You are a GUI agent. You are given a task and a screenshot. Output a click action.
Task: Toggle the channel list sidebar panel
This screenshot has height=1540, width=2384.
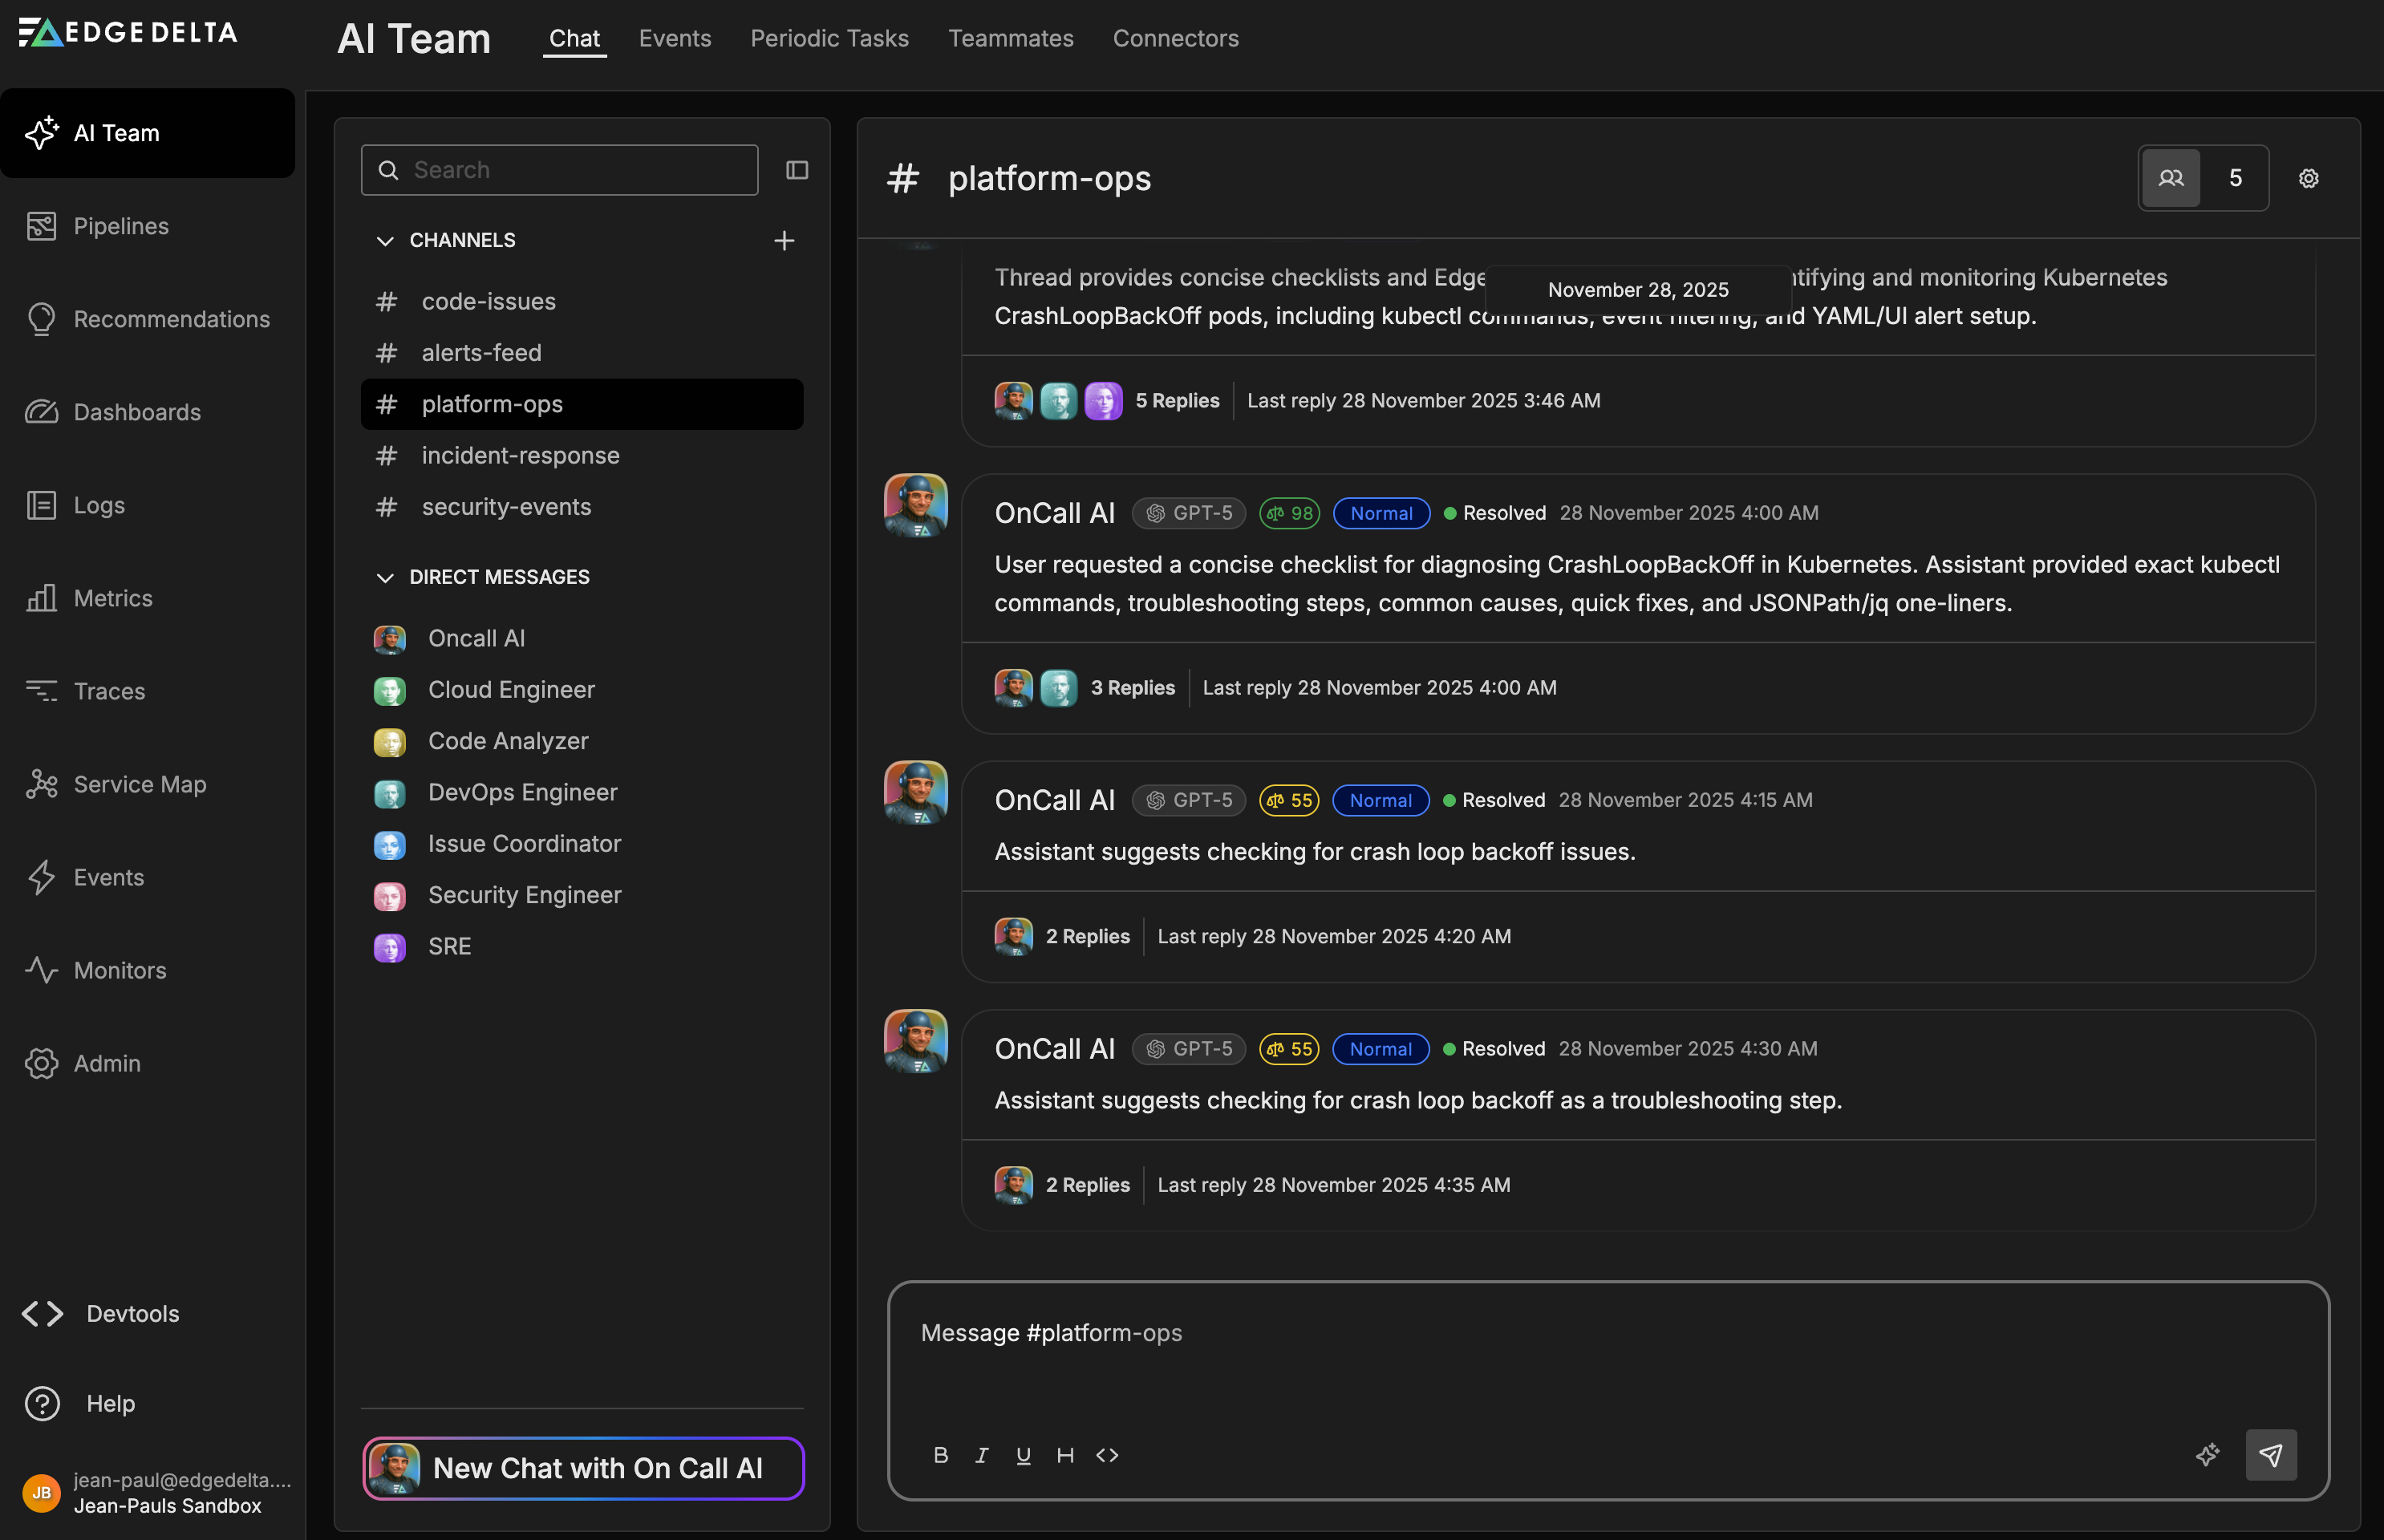pos(797,170)
